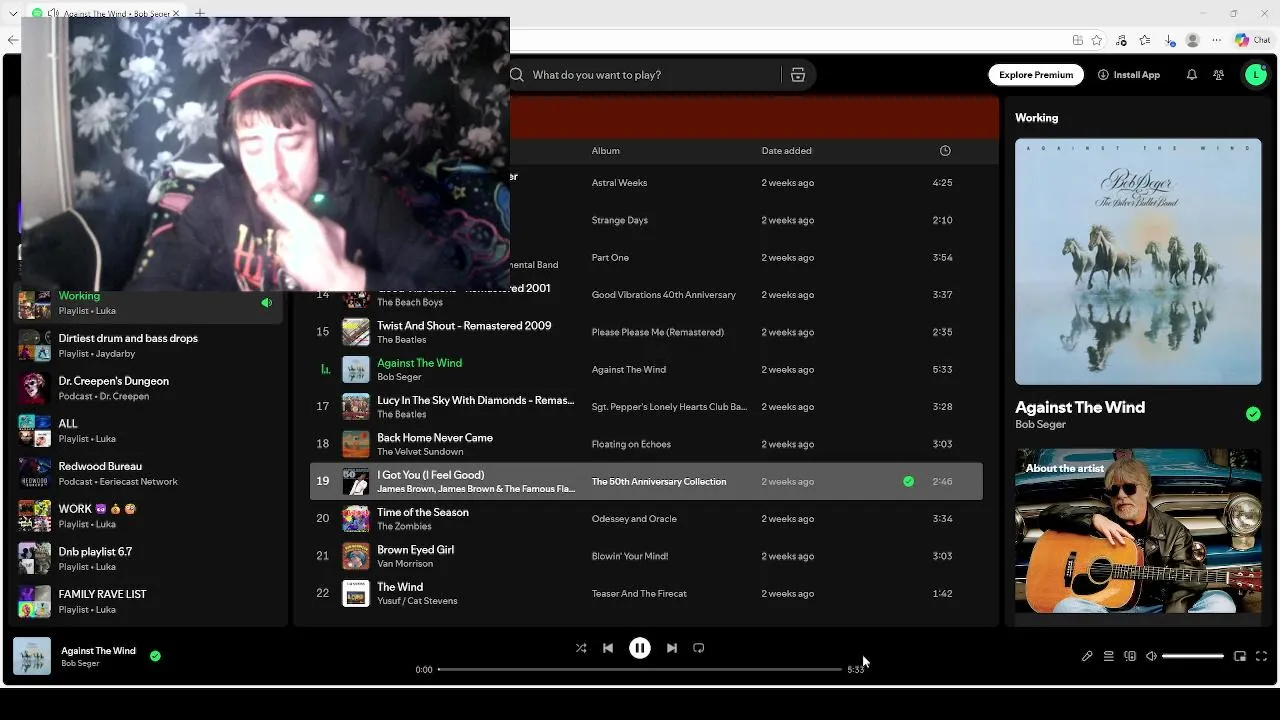
Task: Click the Explore Premium button
Action: [x=1036, y=75]
